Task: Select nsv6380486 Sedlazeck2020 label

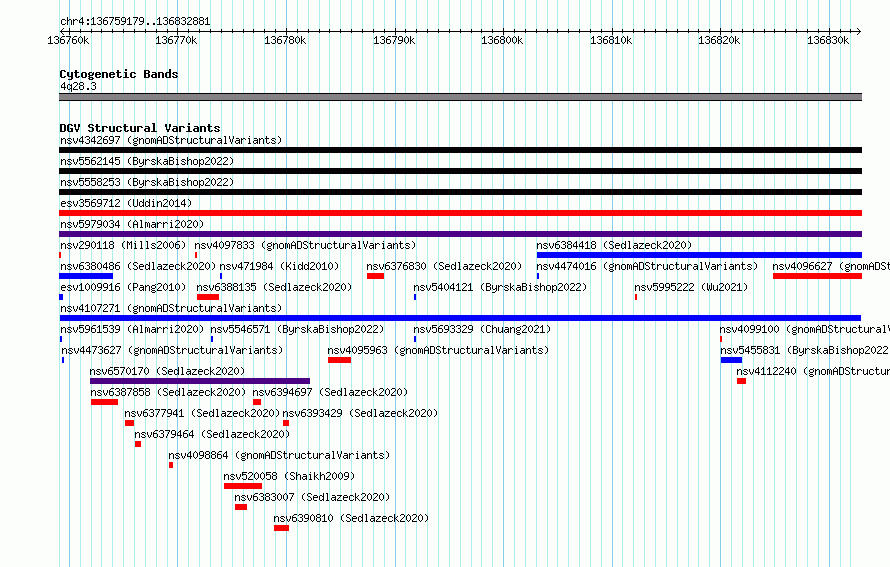Action: (138, 266)
